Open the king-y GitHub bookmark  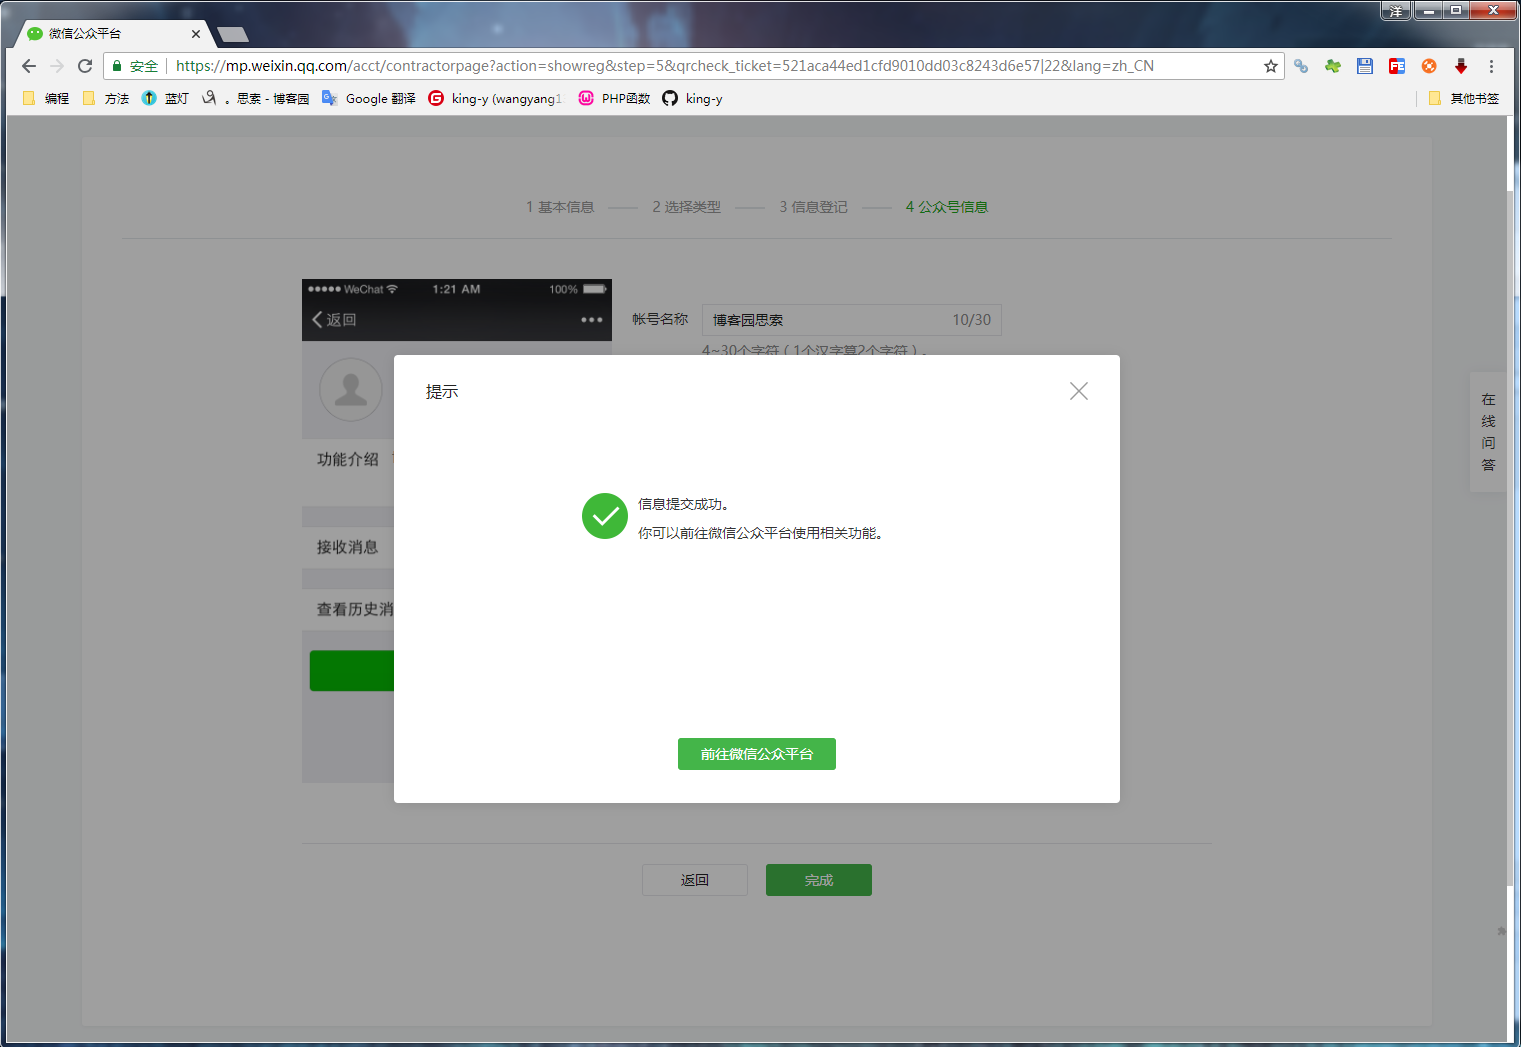692,98
